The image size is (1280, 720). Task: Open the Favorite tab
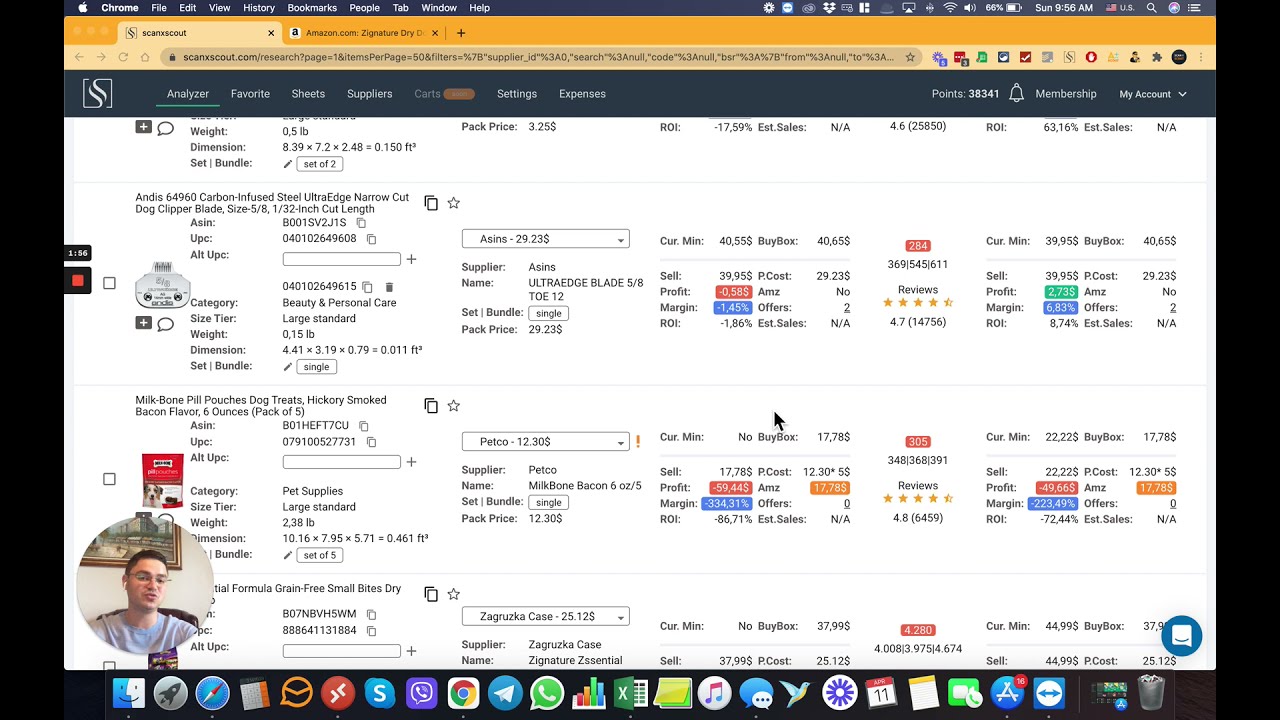(x=250, y=94)
